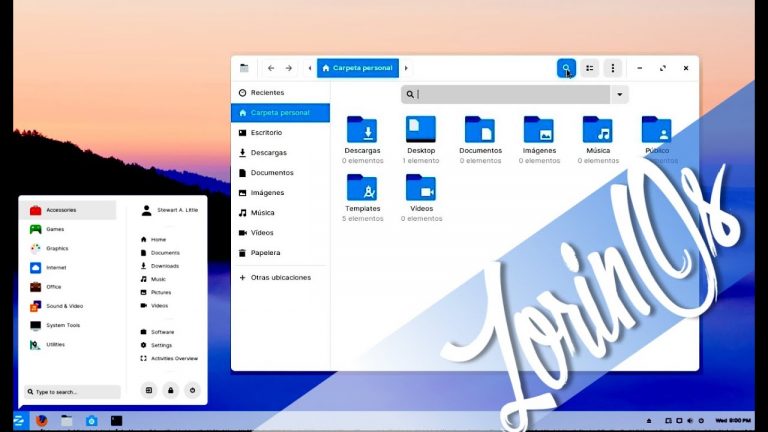Open Papelera in the sidebar

(281, 253)
